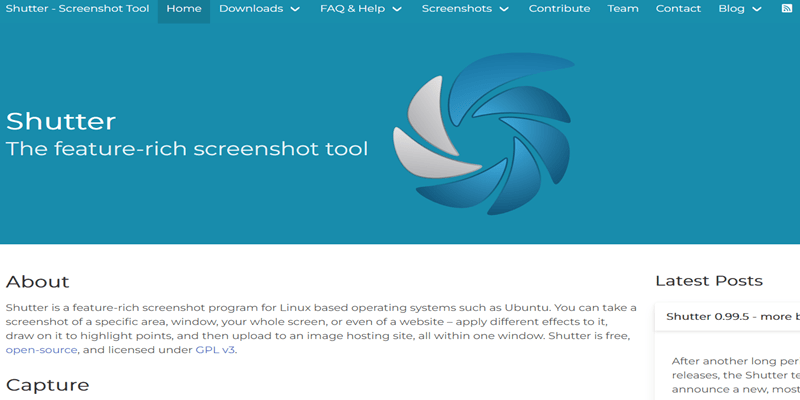
Task: Go to the Home menu item
Action: click(x=184, y=9)
